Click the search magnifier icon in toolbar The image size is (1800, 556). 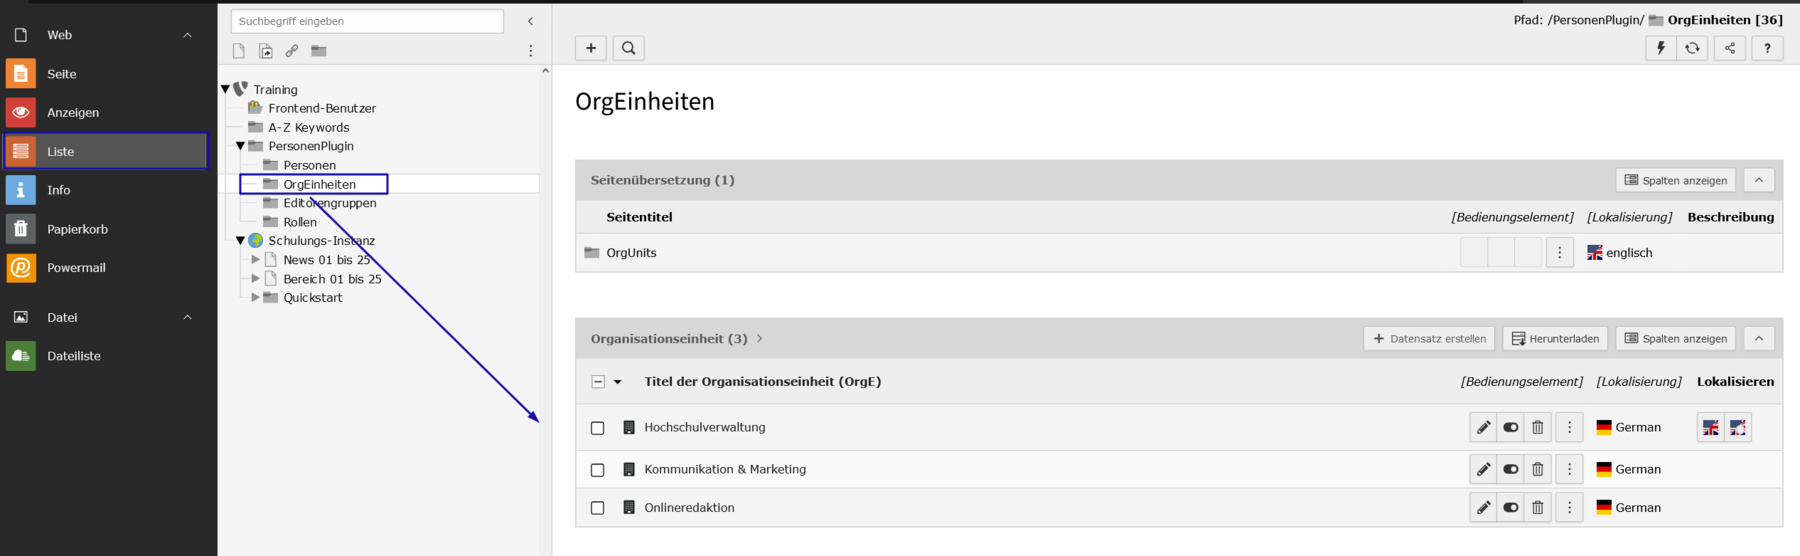click(x=628, y=48)
